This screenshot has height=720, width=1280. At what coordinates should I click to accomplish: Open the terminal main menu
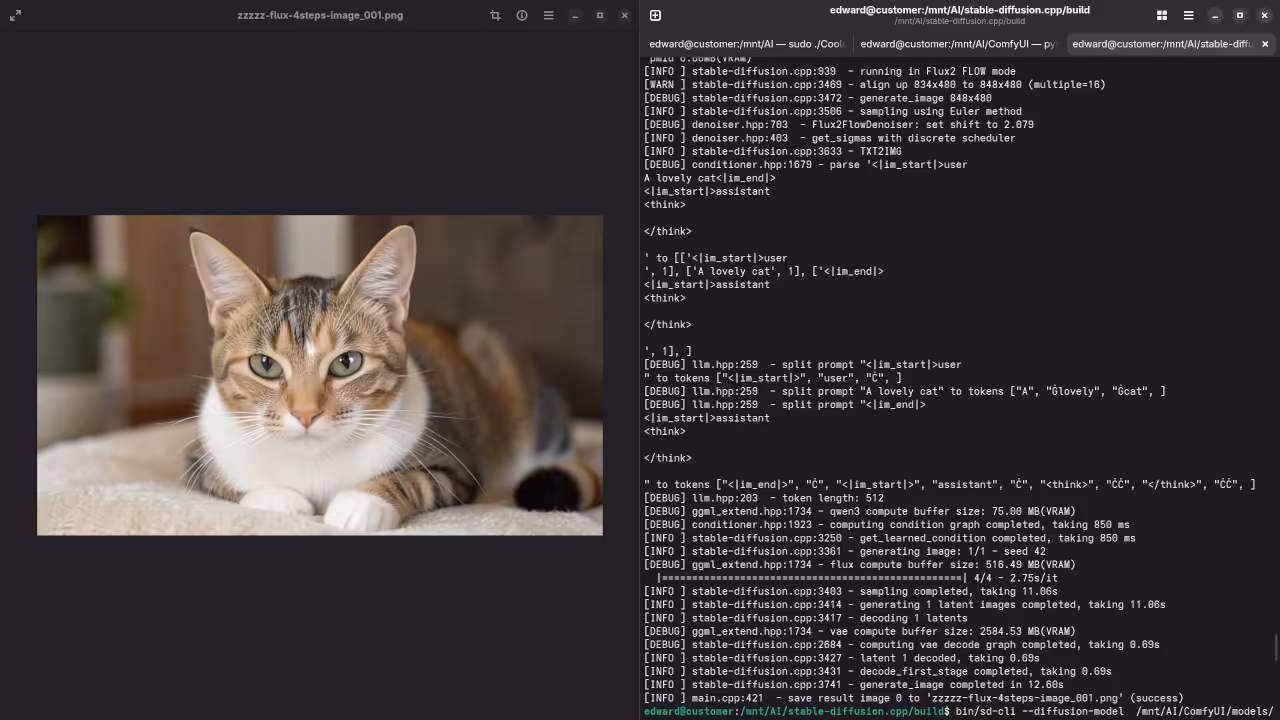[1188, 15]
